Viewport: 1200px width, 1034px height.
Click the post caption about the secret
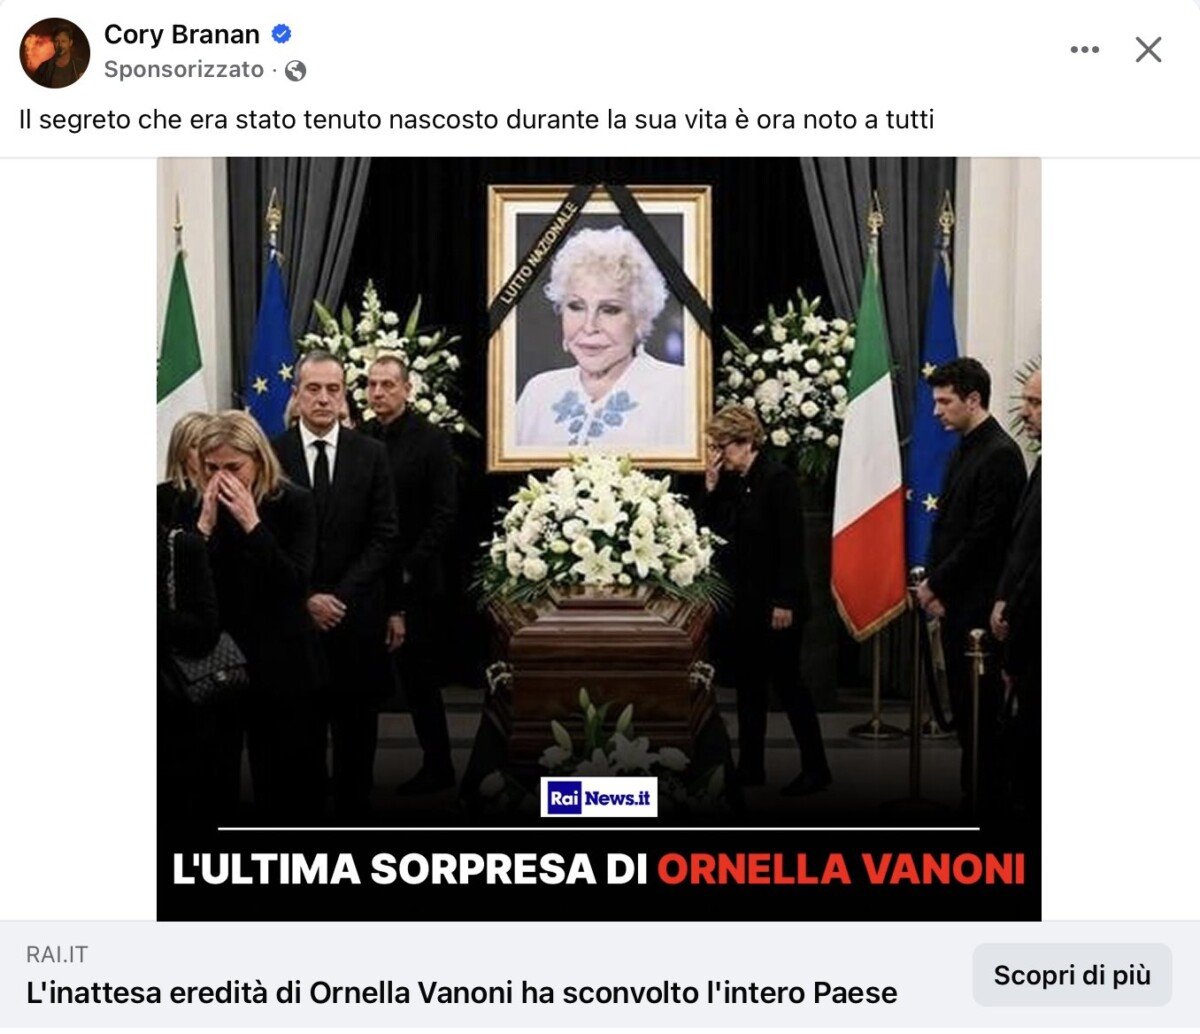pos(476,120)
